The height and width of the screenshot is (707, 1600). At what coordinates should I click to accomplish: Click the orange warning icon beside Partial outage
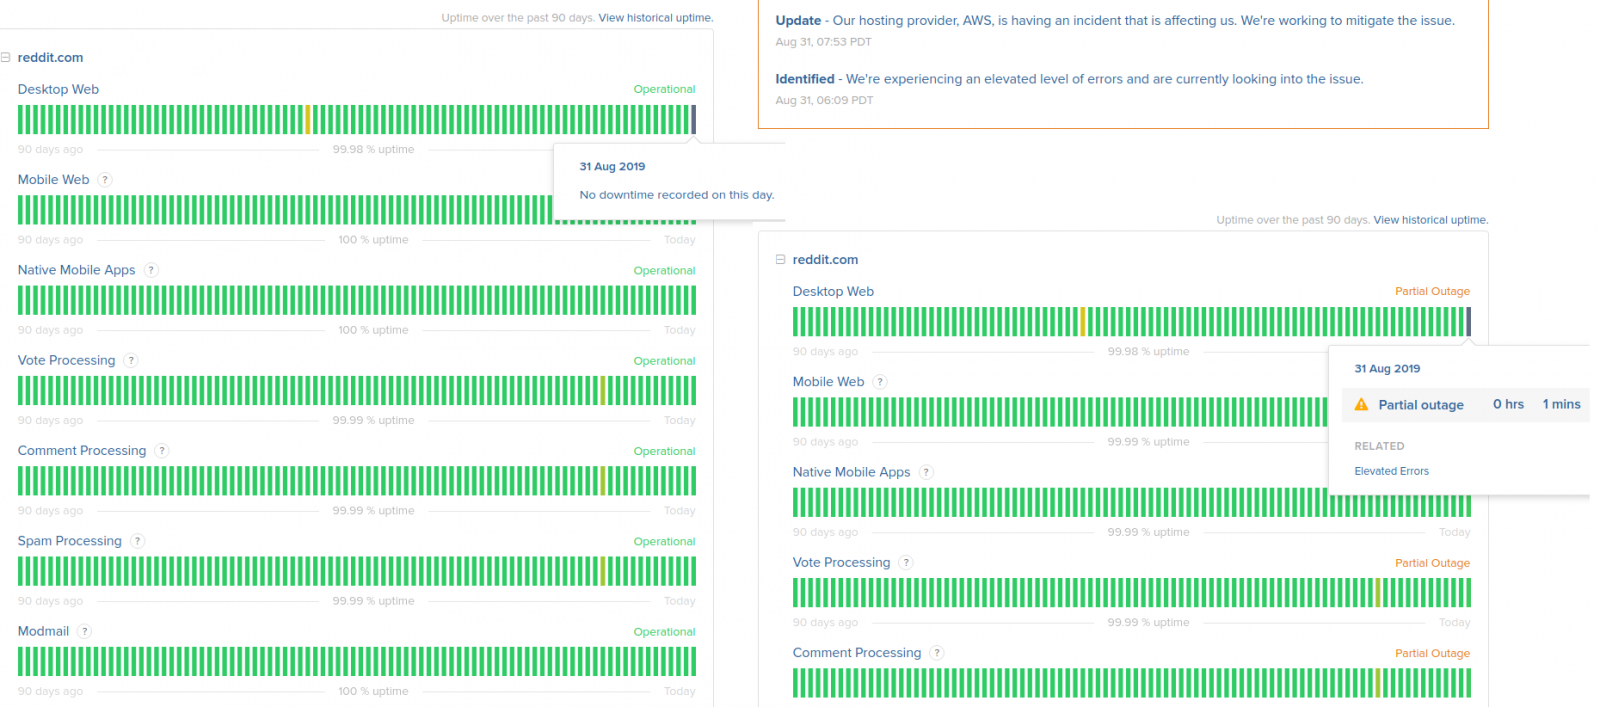[x=1361, y=405]
